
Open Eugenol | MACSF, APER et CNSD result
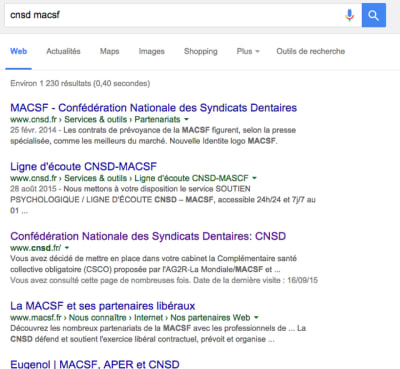[x=95, y=364]
